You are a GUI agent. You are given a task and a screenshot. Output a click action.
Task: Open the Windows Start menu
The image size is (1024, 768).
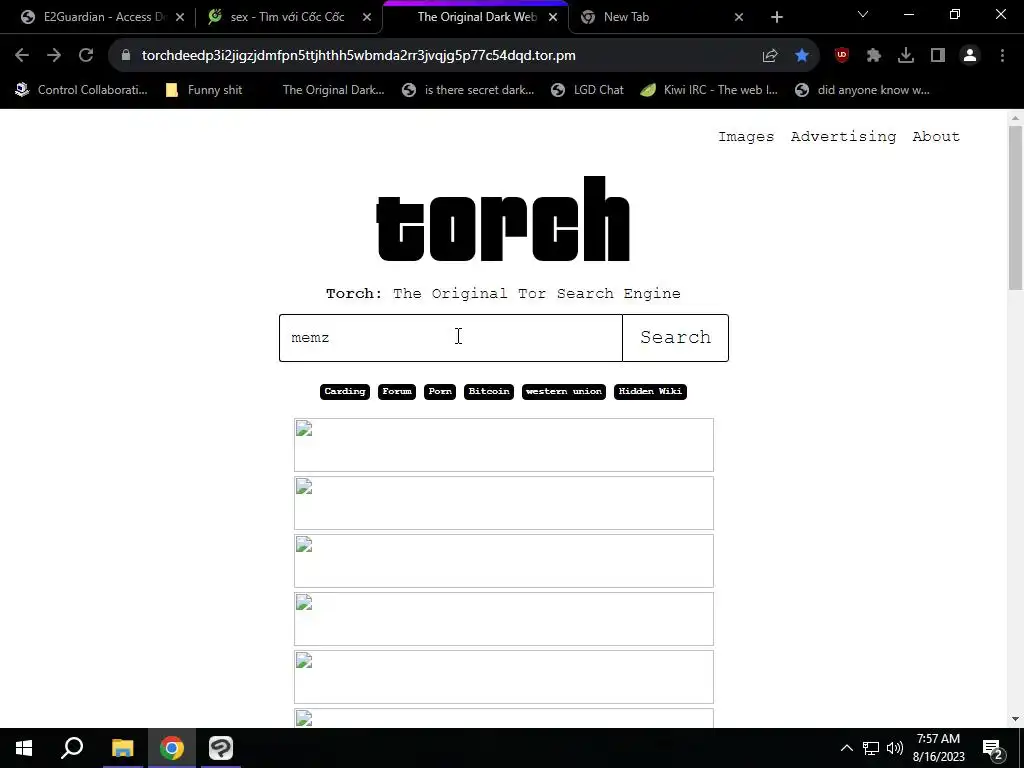click(x=24, y=748)
